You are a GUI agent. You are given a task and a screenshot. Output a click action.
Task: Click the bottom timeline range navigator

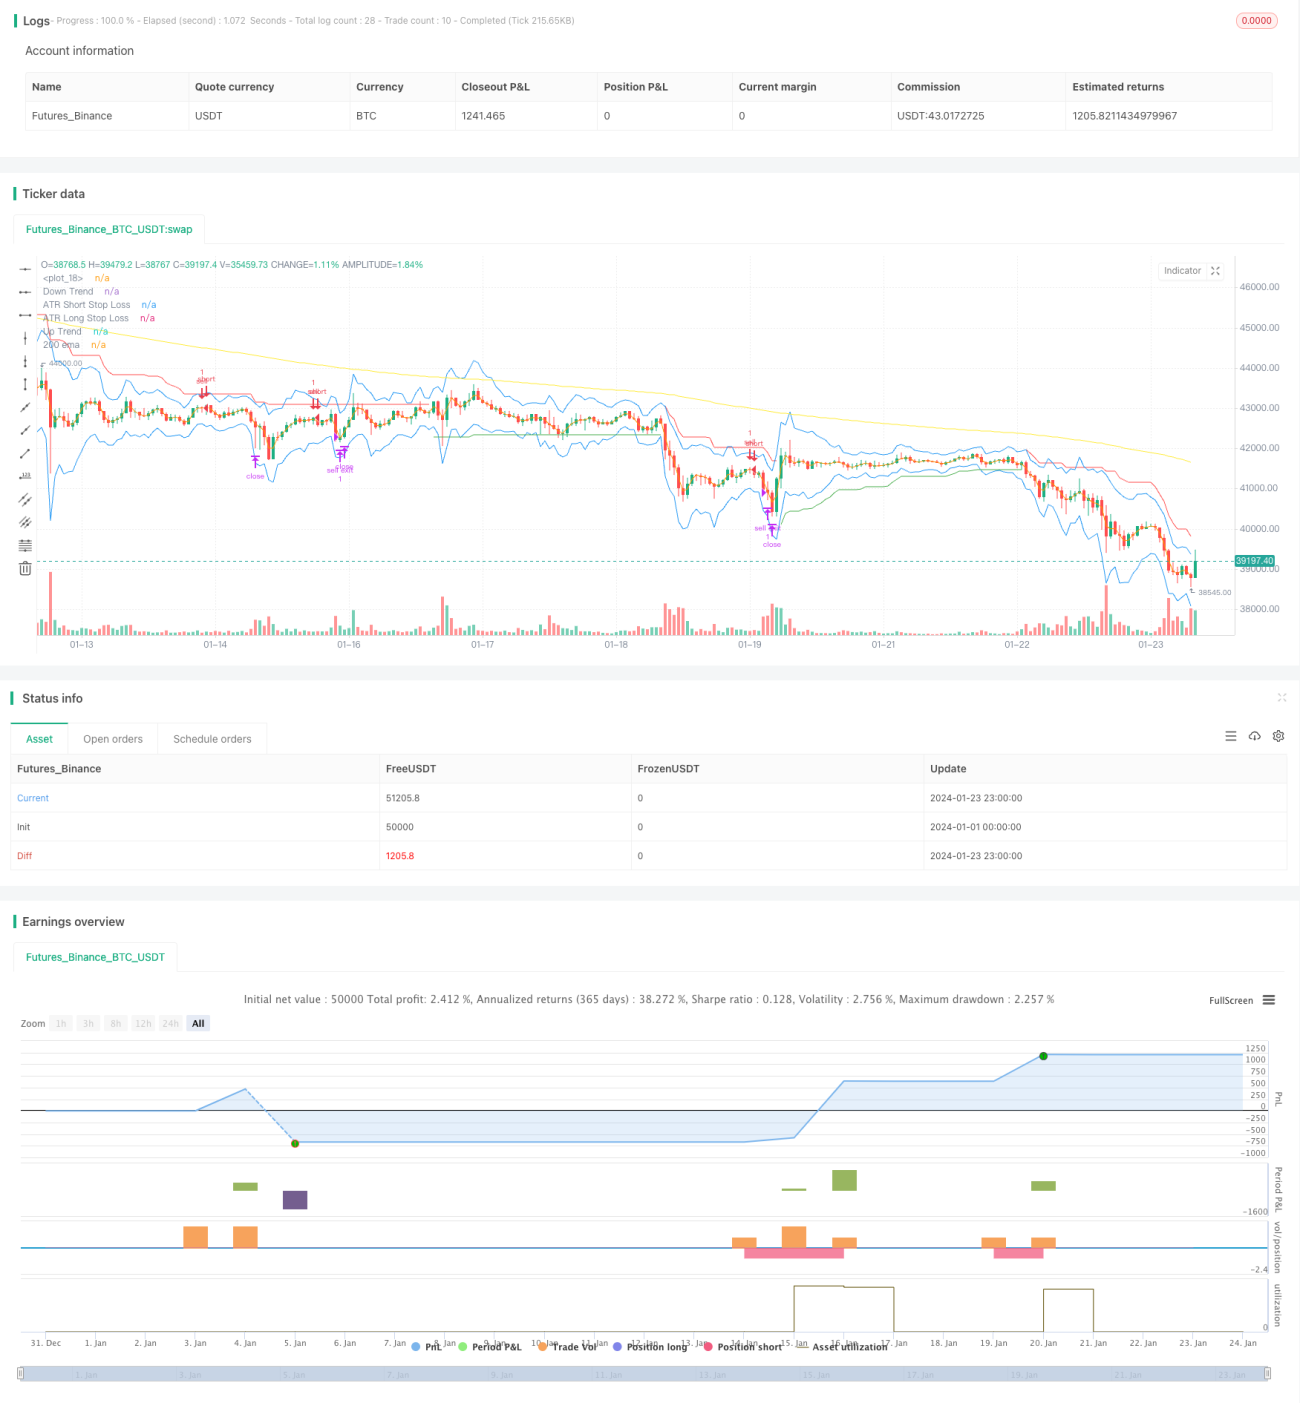(644, 1375)
